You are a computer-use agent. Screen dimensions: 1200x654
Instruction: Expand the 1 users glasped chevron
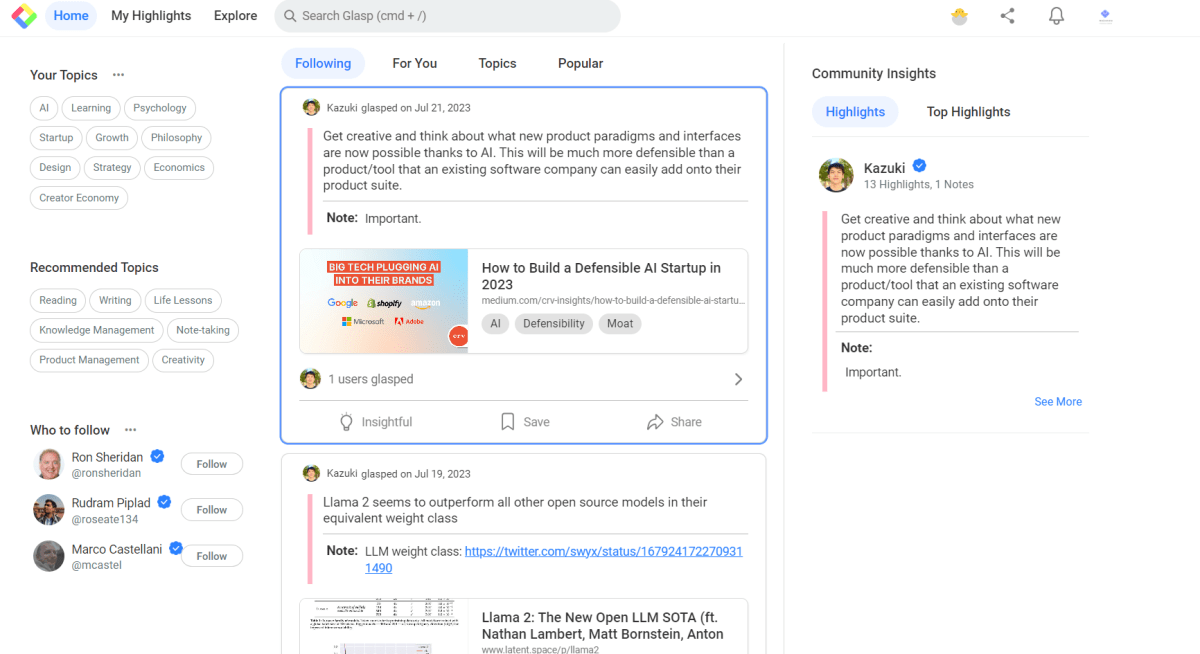point(738,379)
